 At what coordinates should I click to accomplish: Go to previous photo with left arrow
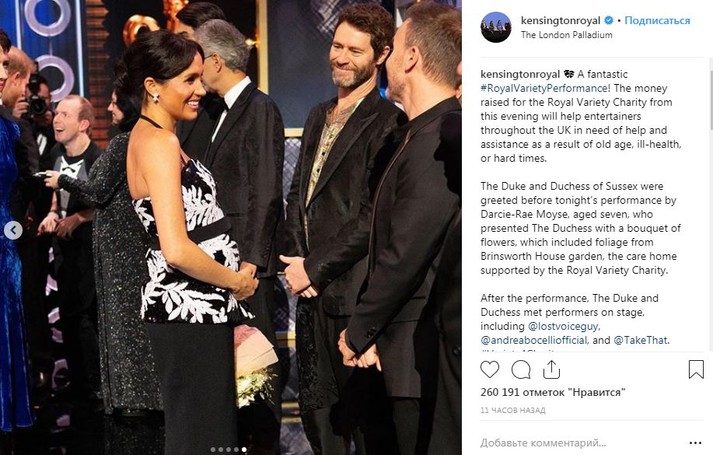click(13, 231)
